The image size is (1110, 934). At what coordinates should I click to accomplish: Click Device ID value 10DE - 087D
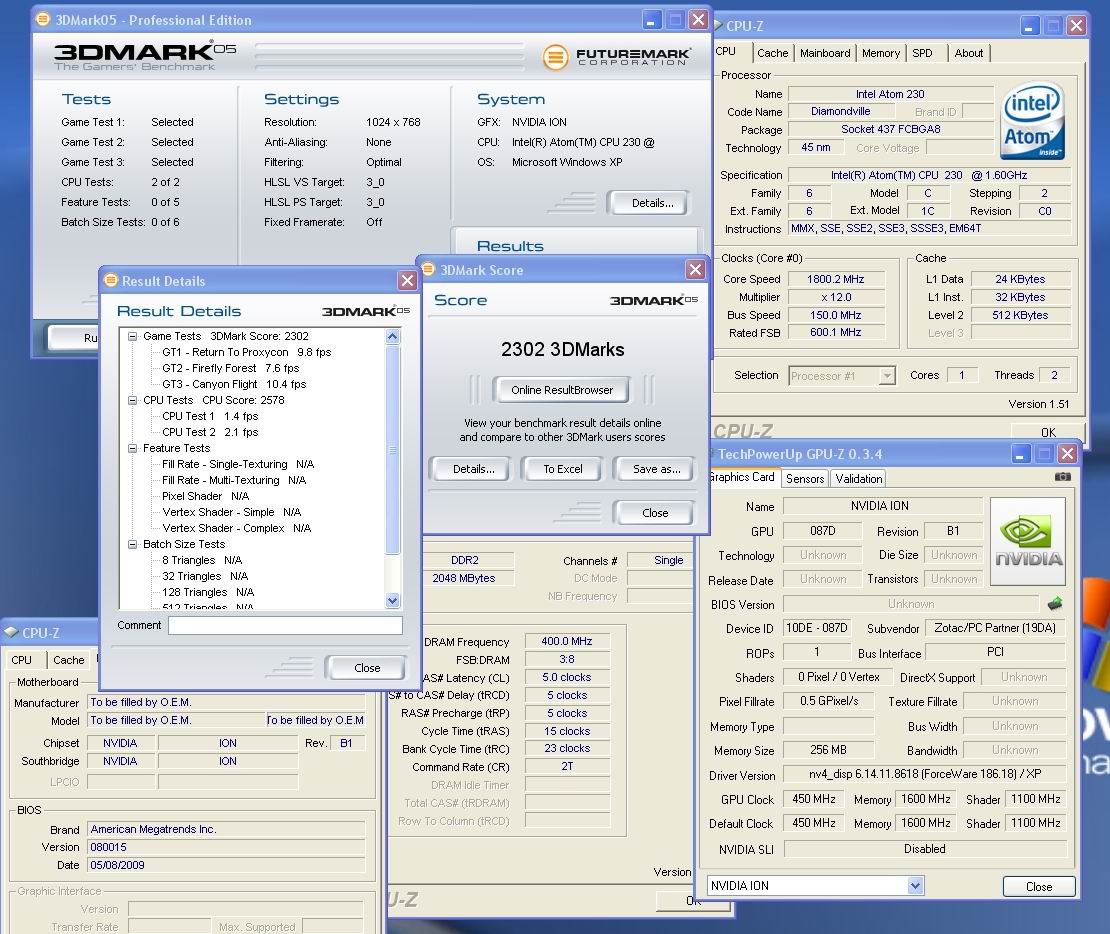coord(816,628)
